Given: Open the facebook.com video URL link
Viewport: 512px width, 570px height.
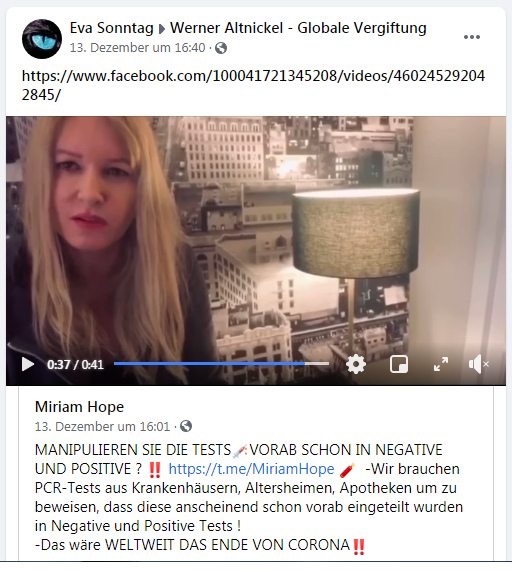Looking at the screenshot, I should 253,85.
